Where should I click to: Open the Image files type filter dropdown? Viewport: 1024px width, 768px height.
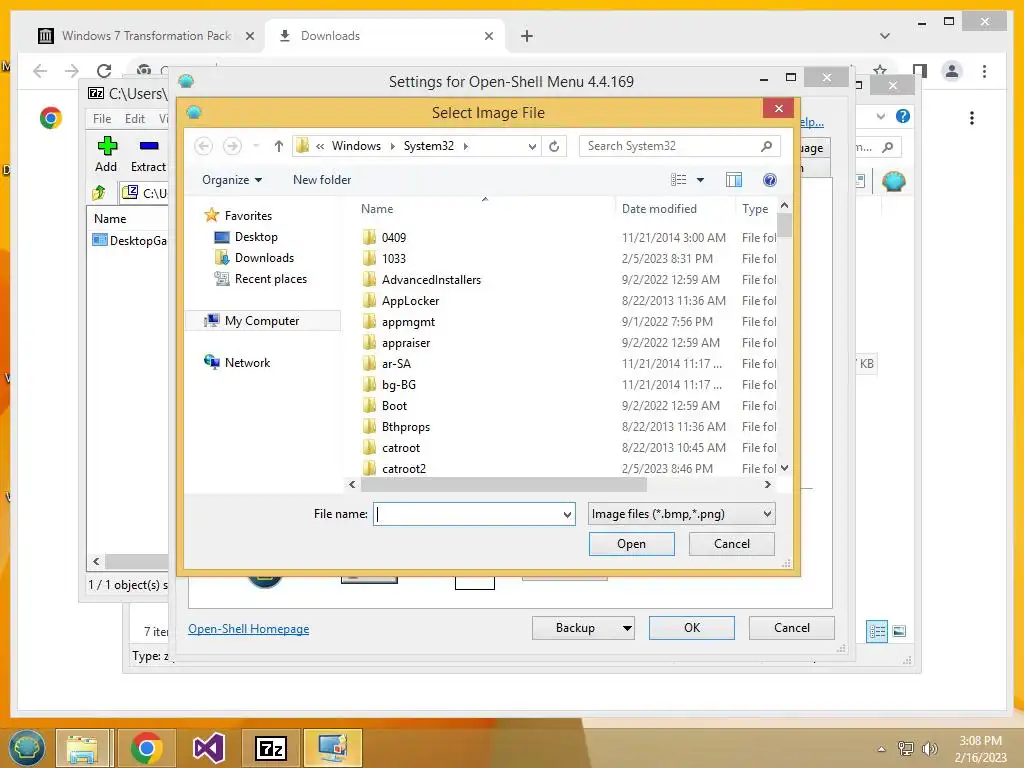click(x=767, y=514)
